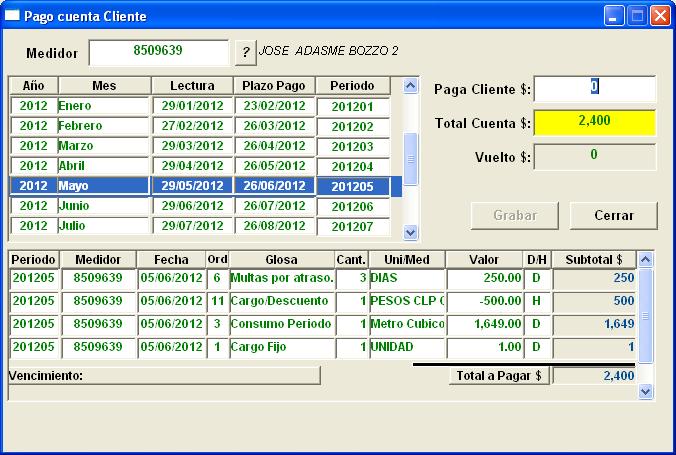Click the Plazo Pago column header
The height and width of the screenshot is (455, 676).
point(275,86)
